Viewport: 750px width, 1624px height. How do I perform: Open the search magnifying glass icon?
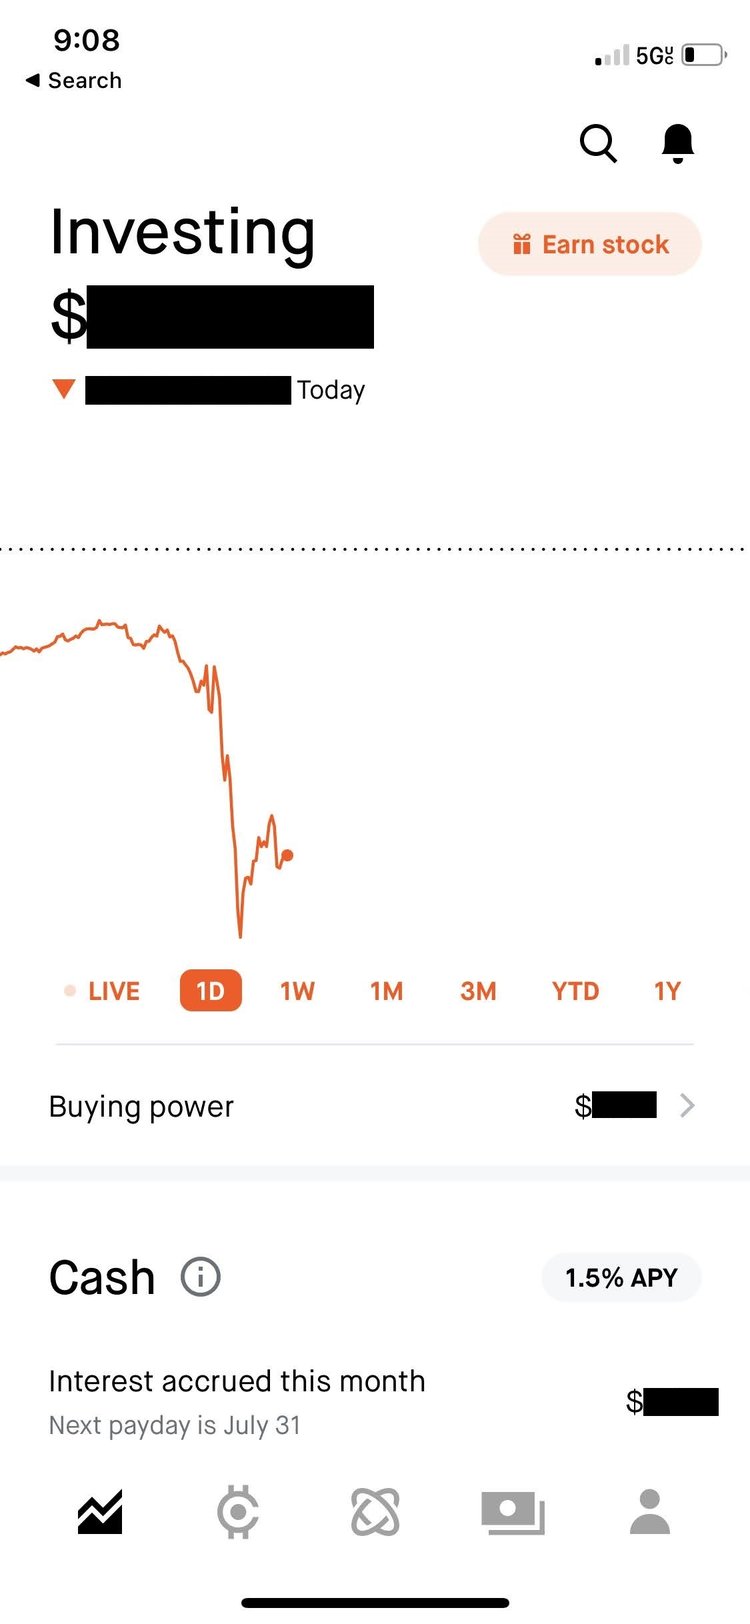pyautogui.click(x=598, y=143)
